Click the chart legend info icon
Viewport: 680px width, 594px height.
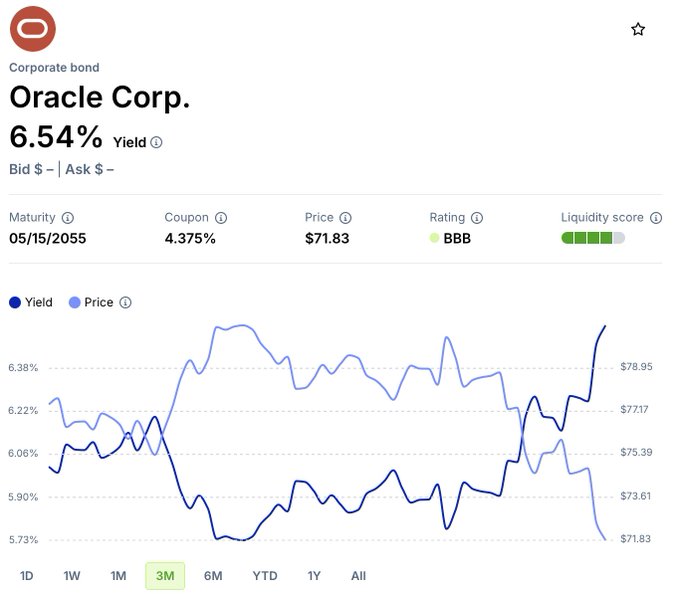125,302
